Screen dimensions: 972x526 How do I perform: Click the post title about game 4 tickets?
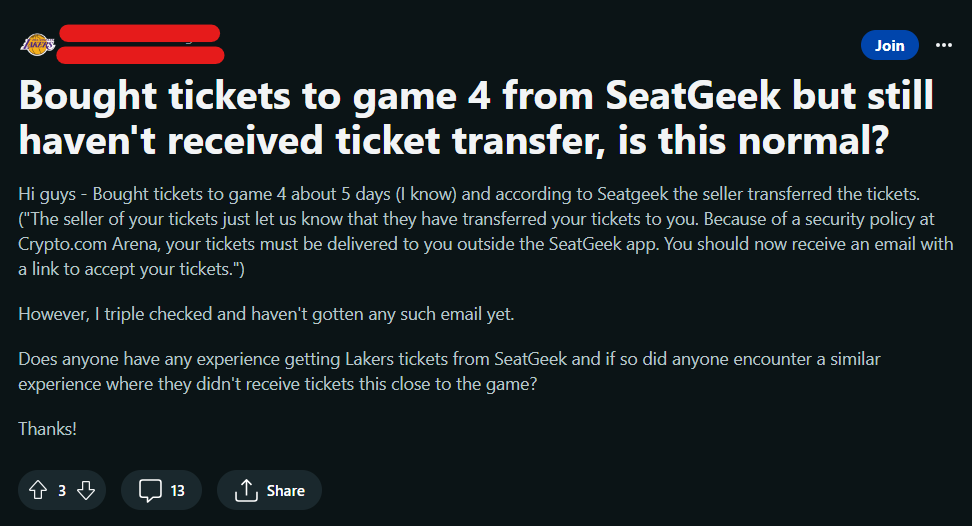[476, 118]
